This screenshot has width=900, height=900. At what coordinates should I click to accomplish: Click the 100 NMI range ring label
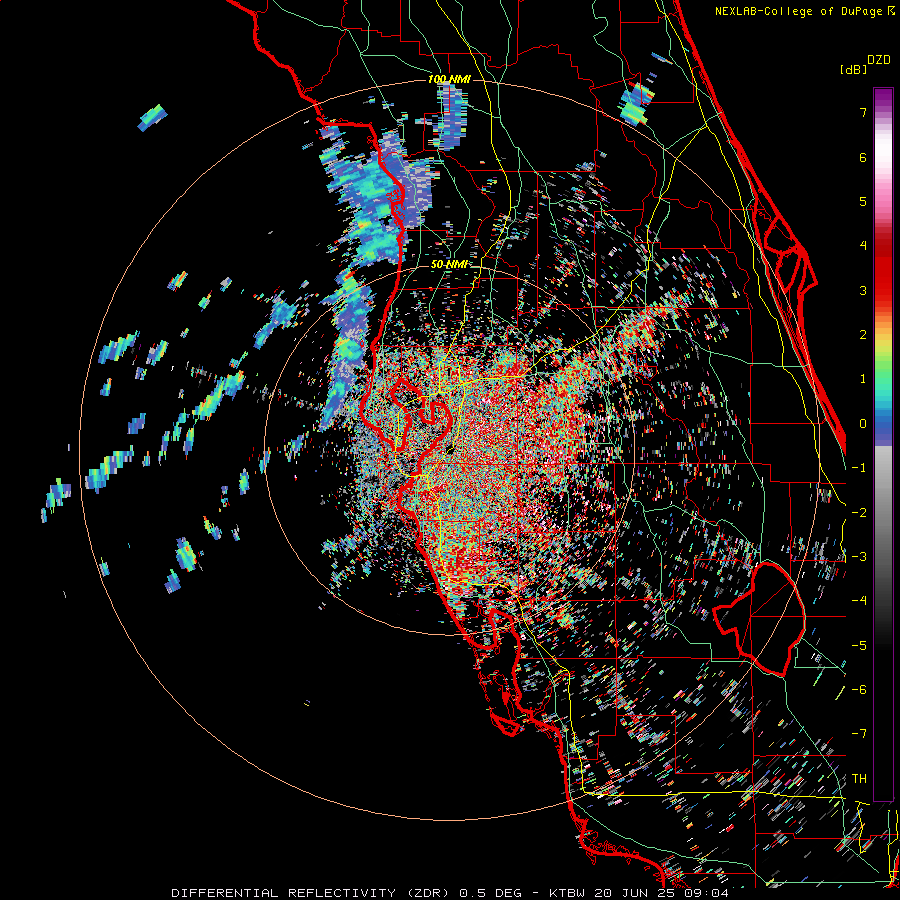[x=449, y=79]
